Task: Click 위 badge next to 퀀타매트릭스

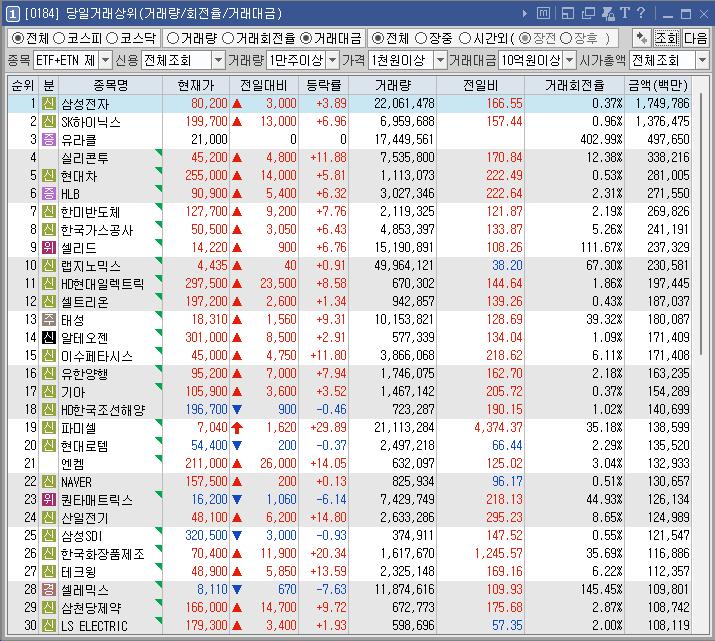Action: click(x=49, y=500)
